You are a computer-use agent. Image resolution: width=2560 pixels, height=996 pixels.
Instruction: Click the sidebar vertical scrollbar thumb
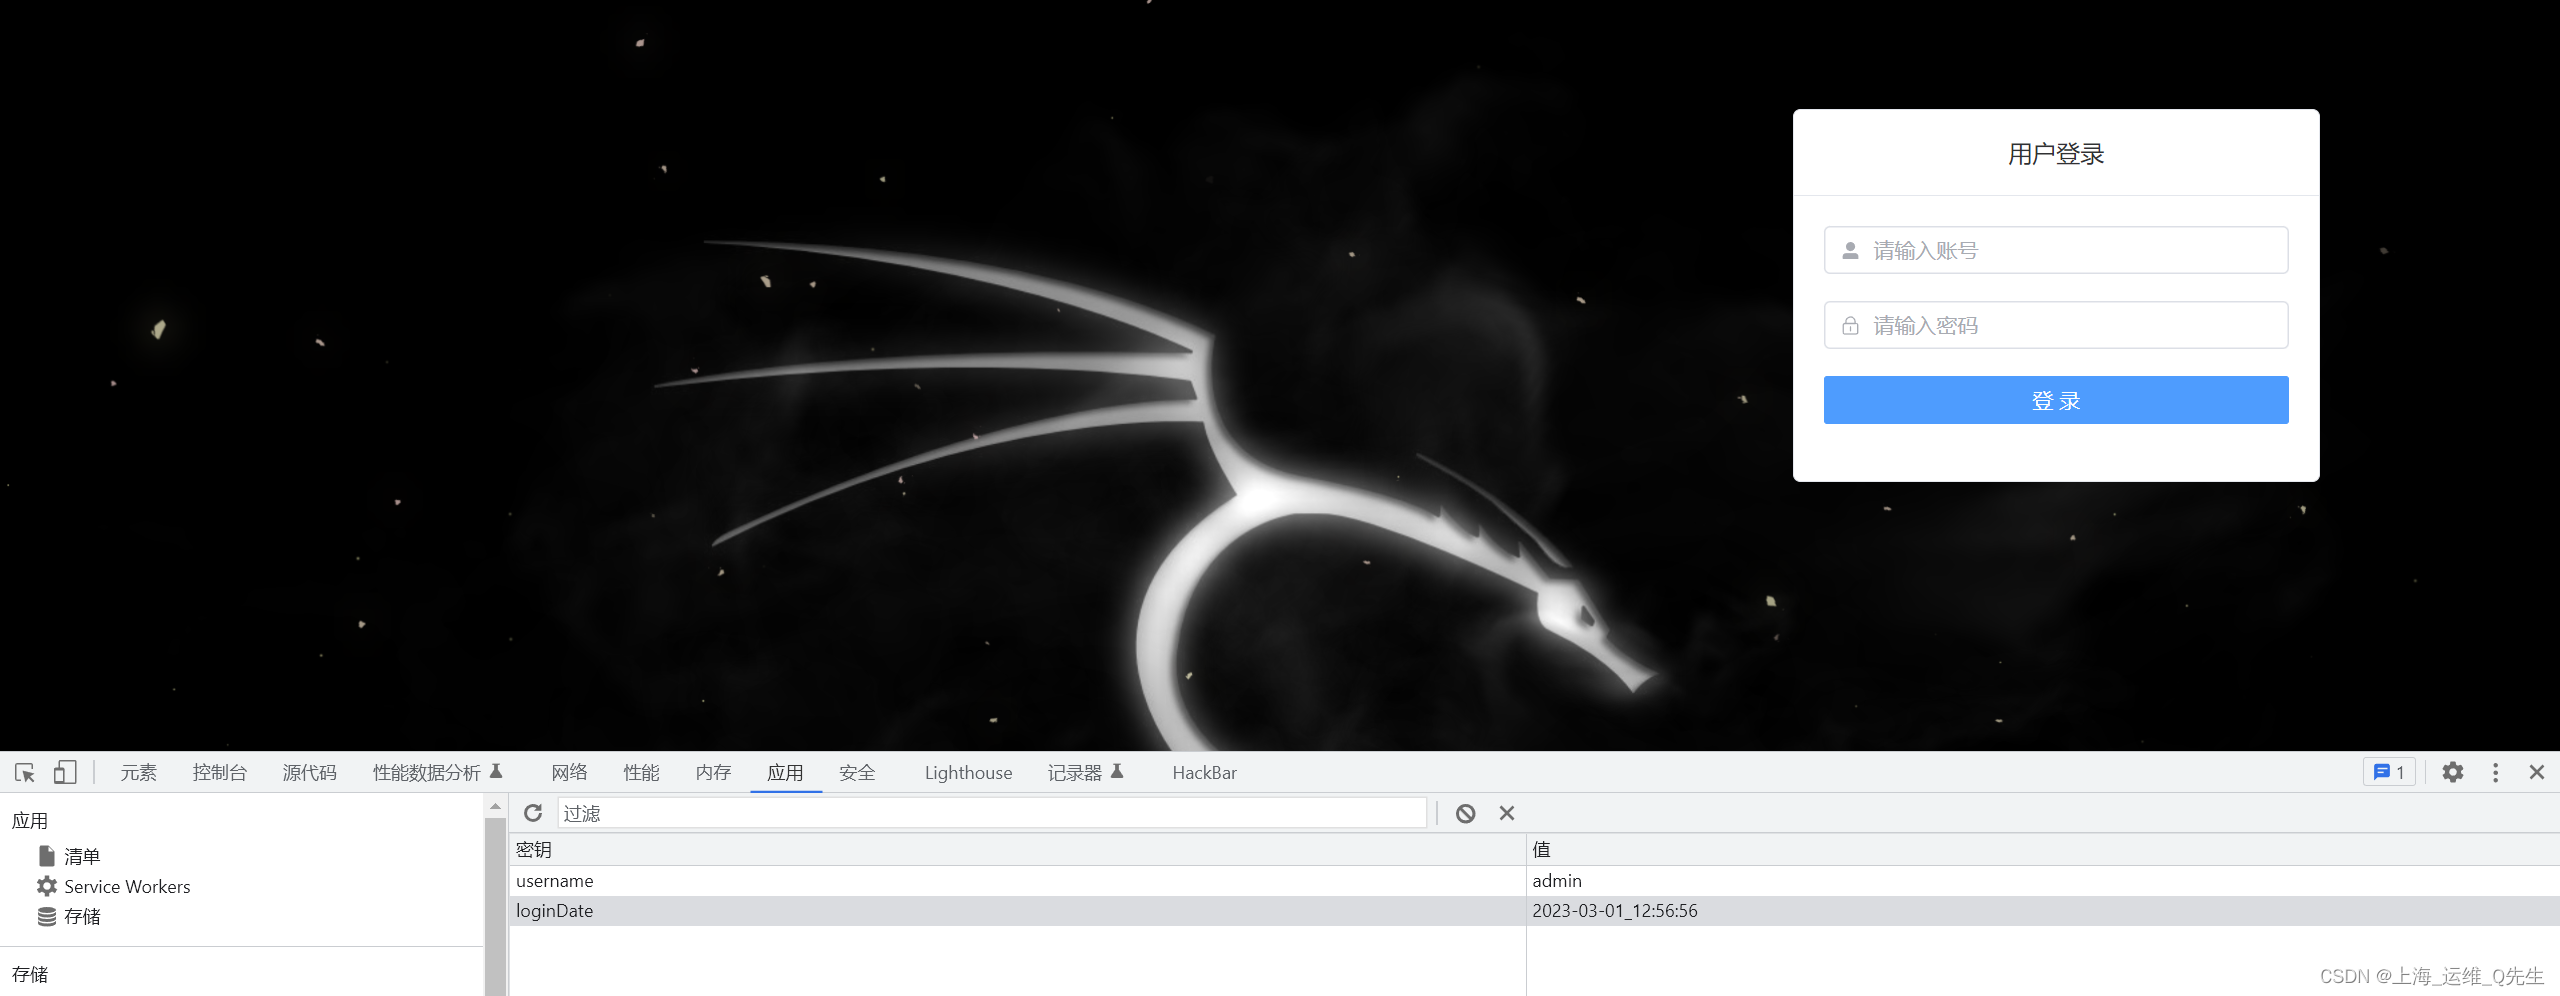tap(495, 906)
